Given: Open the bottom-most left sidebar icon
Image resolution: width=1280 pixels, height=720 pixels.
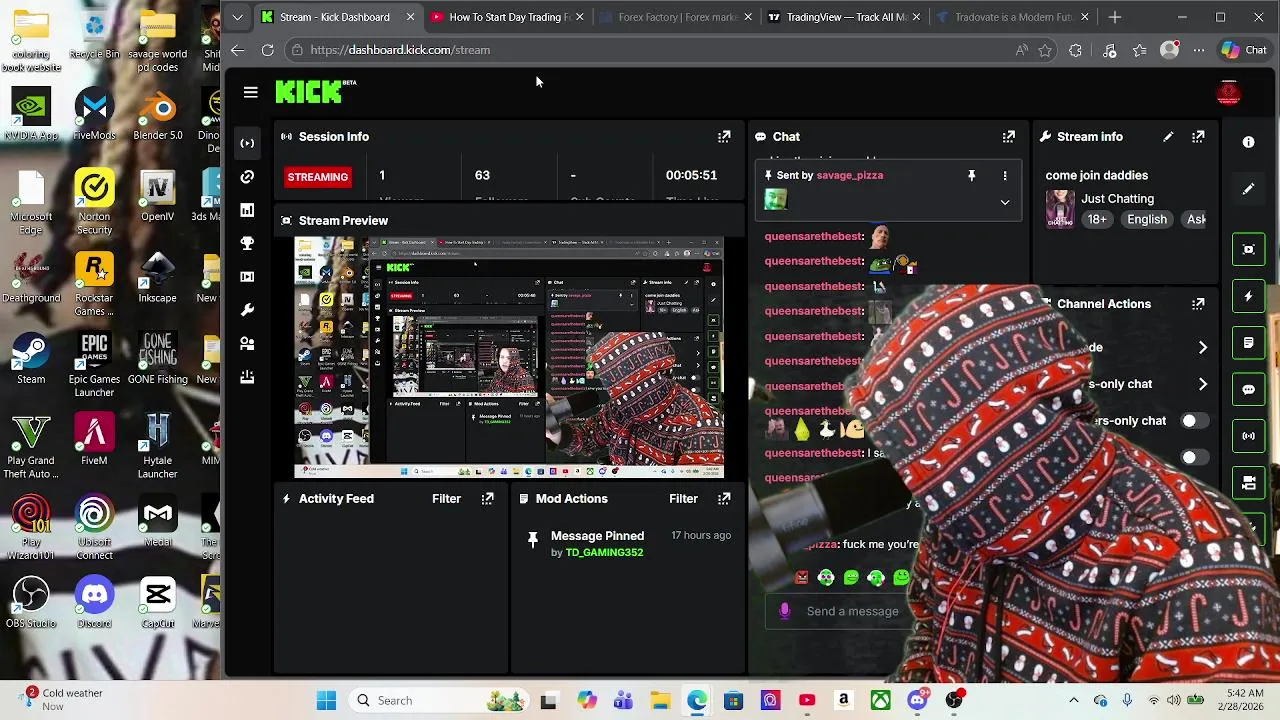Looking at the screenshot, I should 247,377.
